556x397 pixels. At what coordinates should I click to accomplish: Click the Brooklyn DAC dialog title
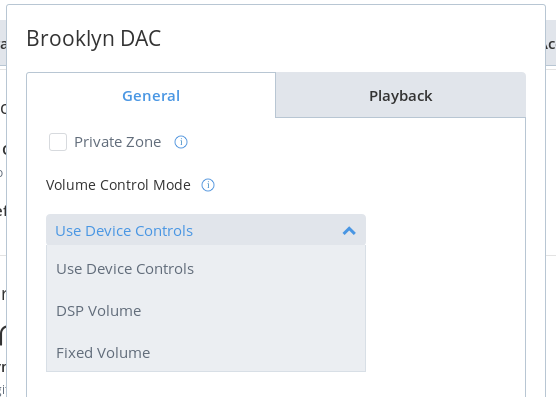point(94,38)
